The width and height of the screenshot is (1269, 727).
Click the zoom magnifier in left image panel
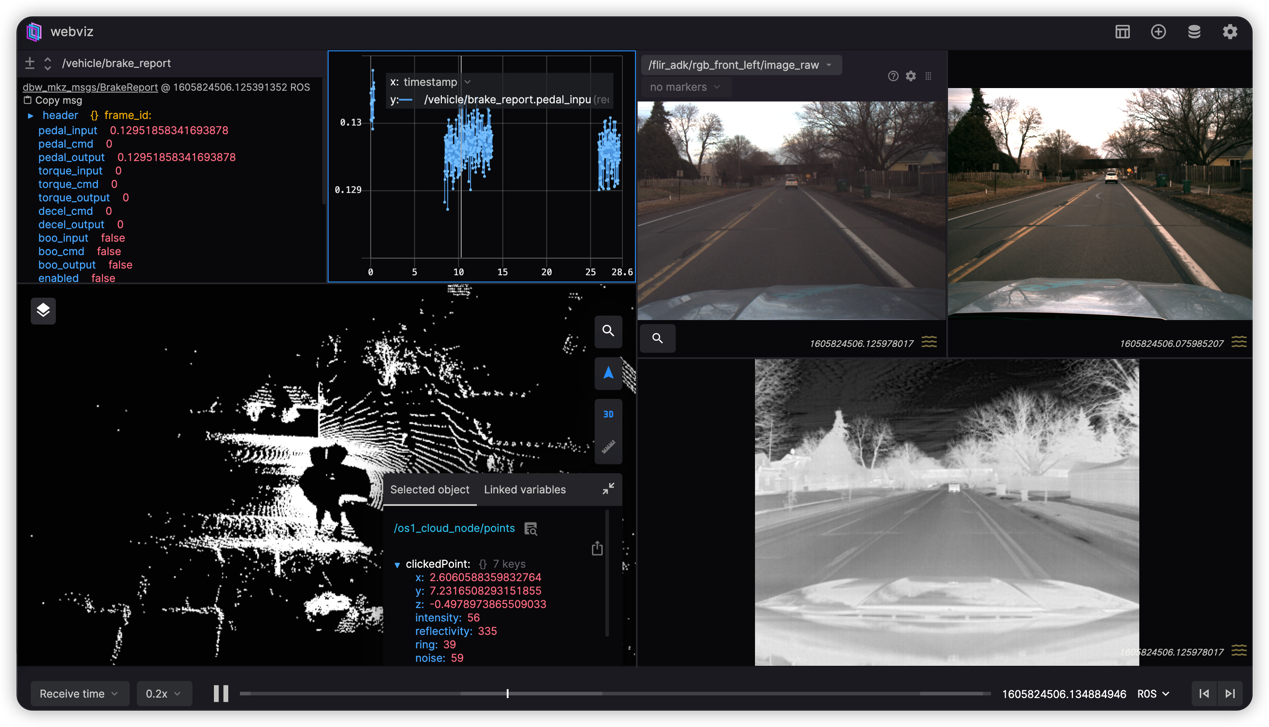tap(657, 338)
